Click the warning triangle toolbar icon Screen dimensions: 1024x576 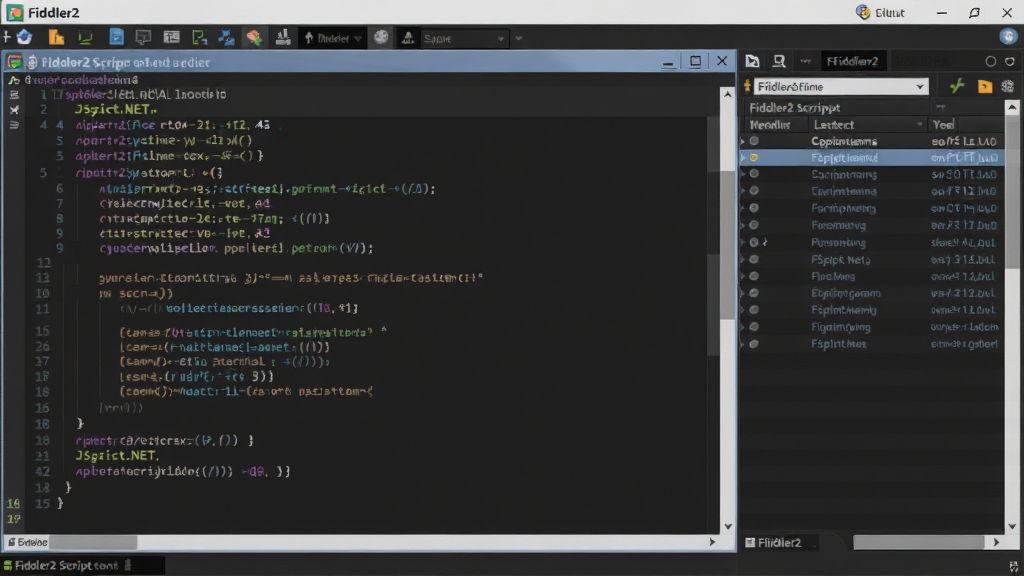point(408,38)
